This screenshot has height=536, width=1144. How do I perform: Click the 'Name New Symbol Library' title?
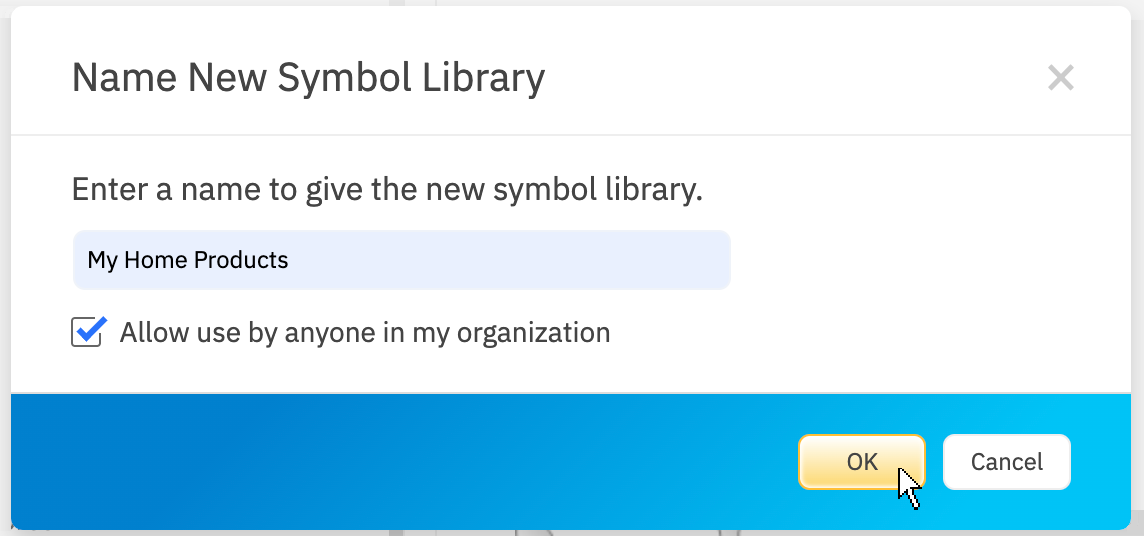pyautogui.click(x=308, y=78)
